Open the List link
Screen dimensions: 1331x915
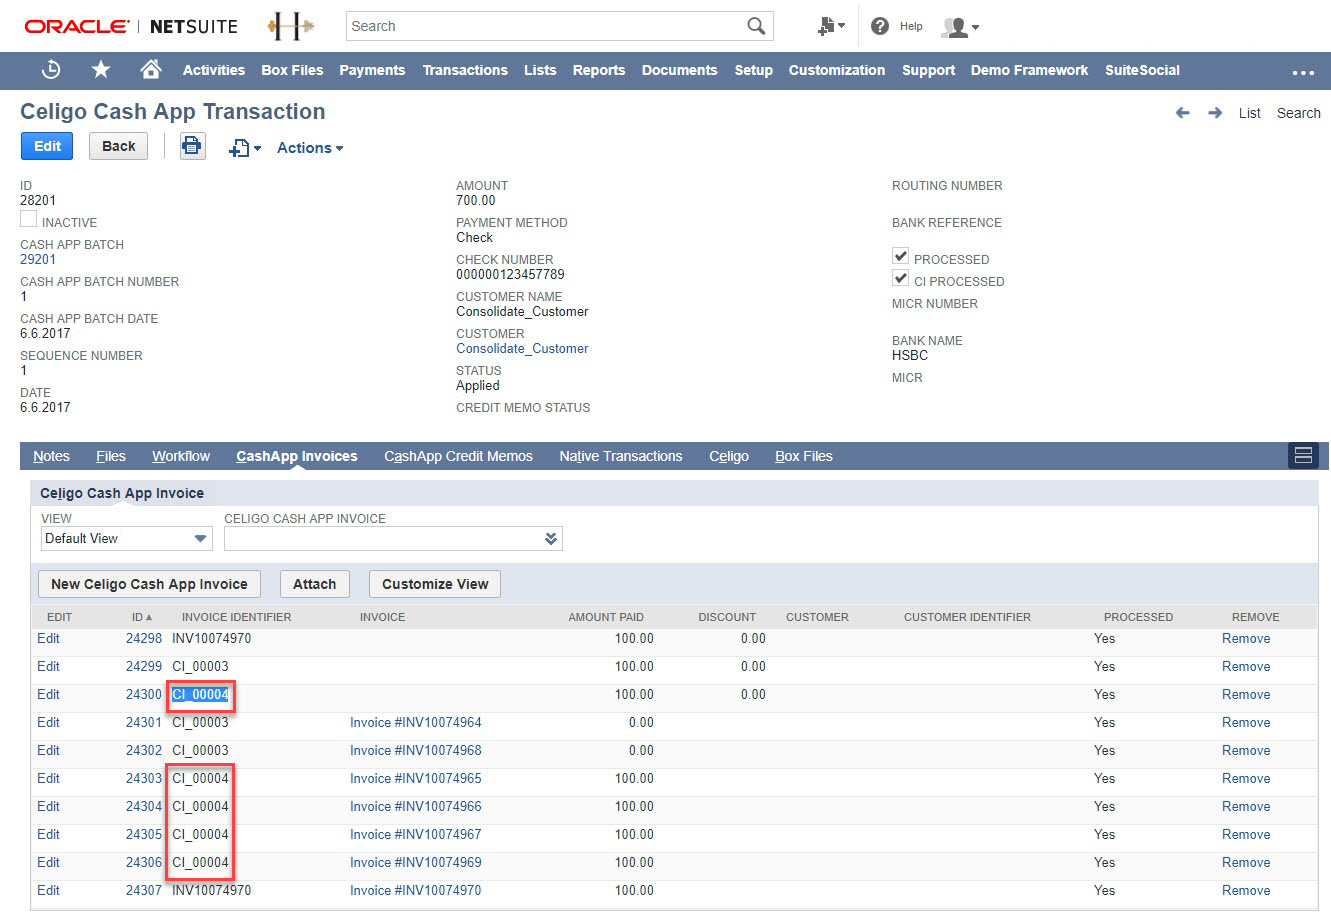pyautogui.click(x=1250, y=113)
